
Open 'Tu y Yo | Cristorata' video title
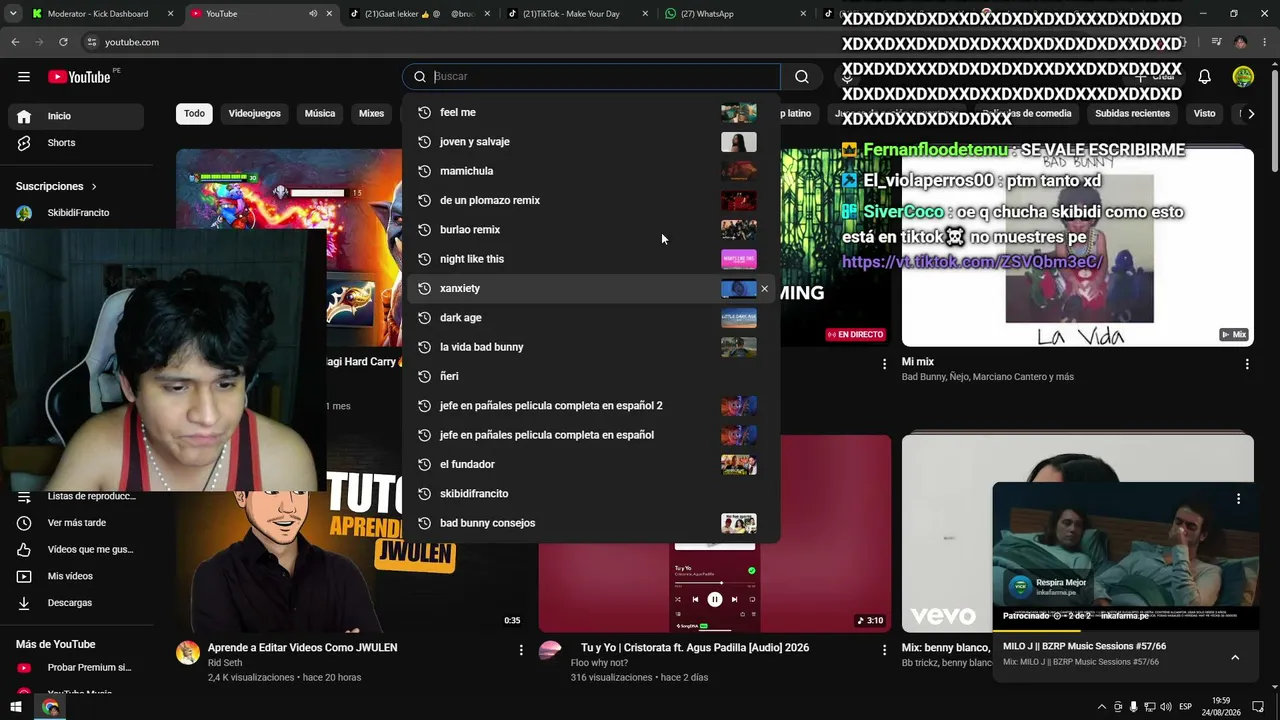[695, 648]
